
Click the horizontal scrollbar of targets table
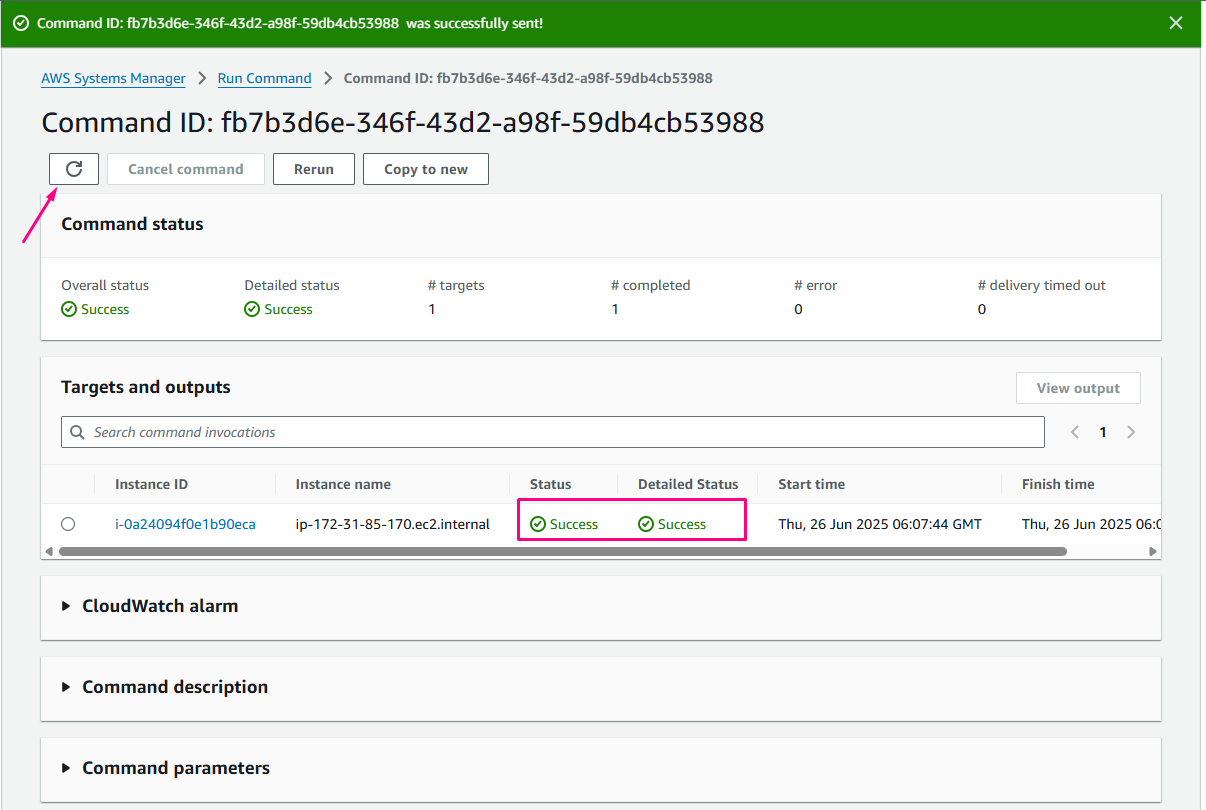pos(560,551)
